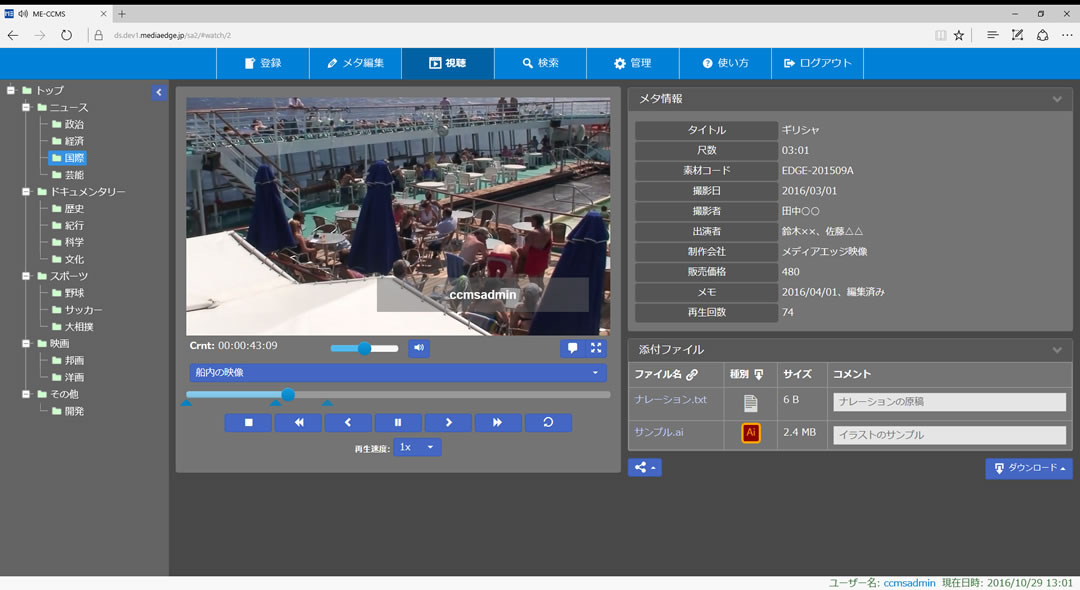
Task: Collapse the ドキュメンタリー tree node
Action: 26,191
